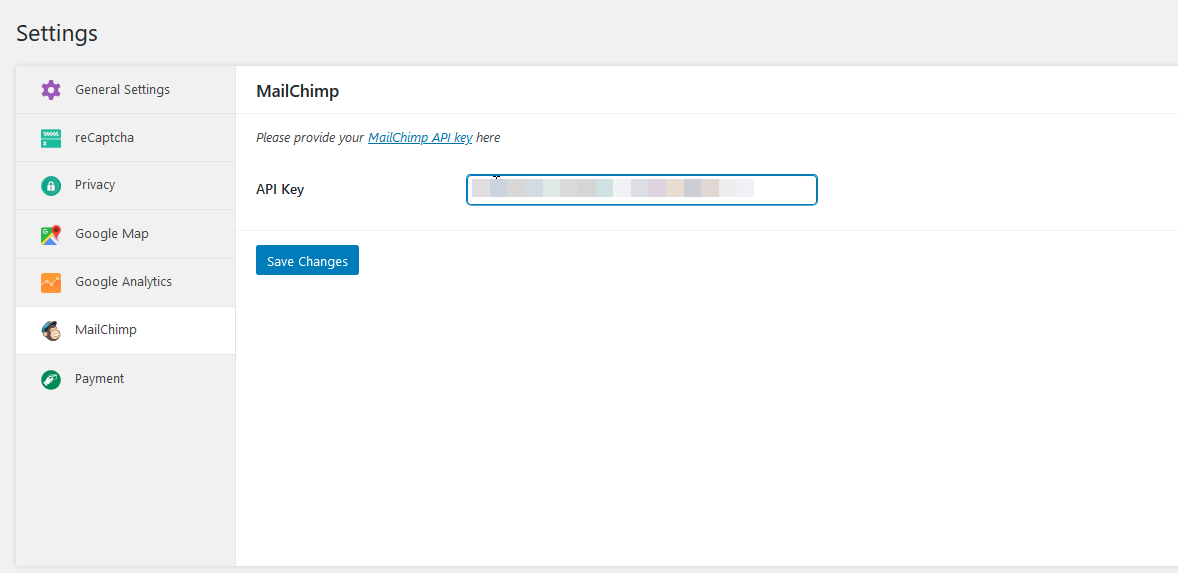This screenshot has width=1178, height=573.
Task: Click the green lock Privacy icon
Action: click(x=51, y=186)
